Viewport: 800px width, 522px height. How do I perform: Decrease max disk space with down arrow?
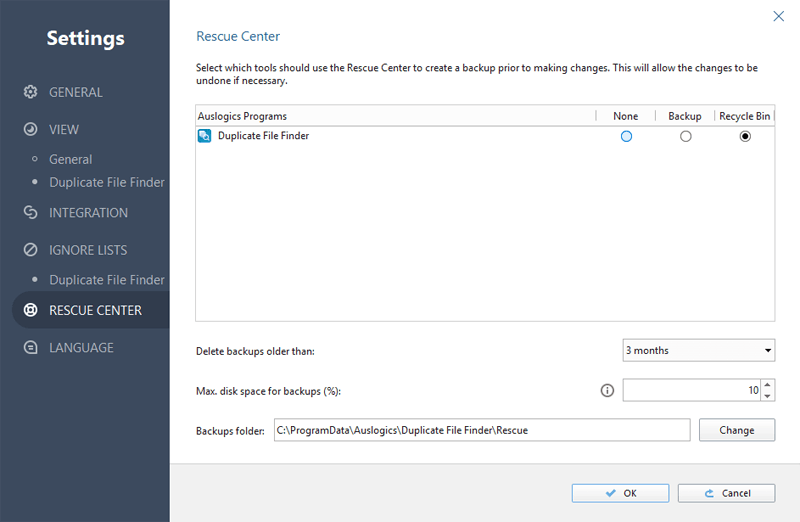pos(767,396)
